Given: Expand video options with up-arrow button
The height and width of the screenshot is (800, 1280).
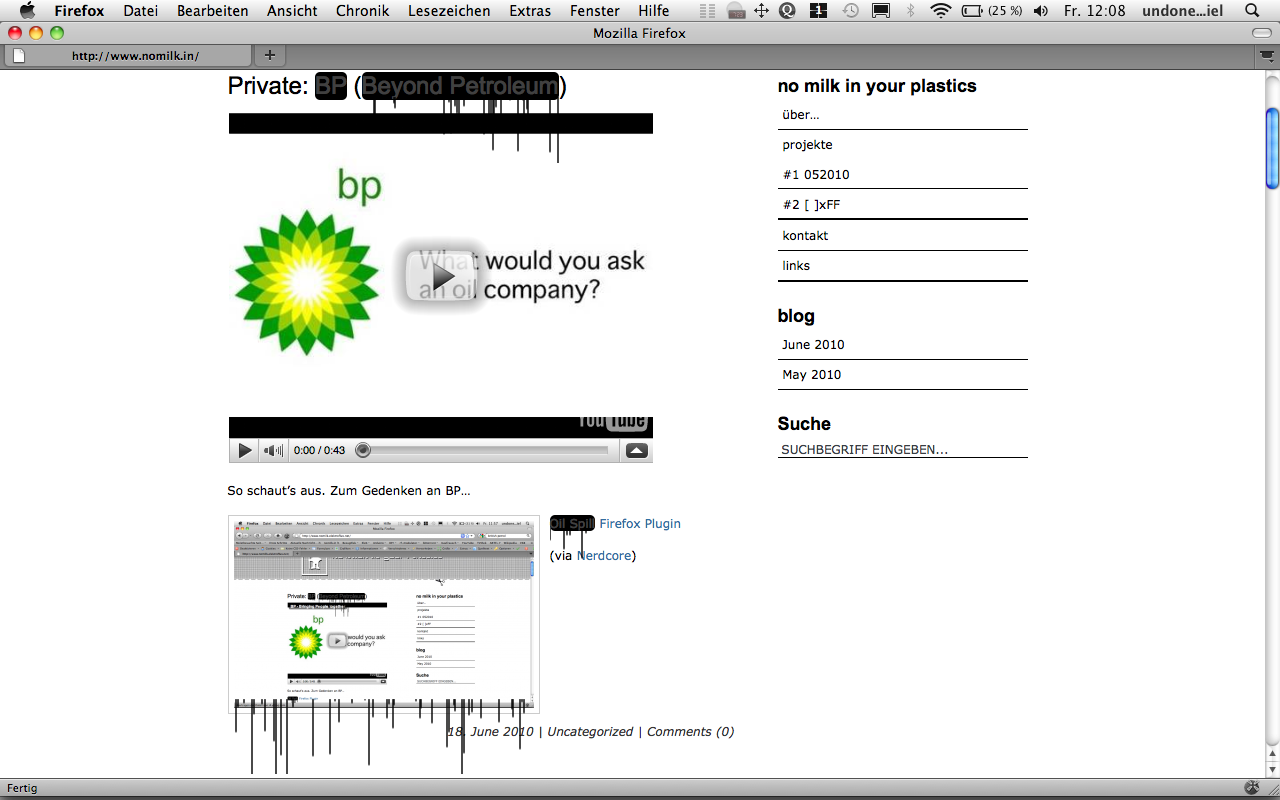Looking at the screenshot, I should 636,451.
